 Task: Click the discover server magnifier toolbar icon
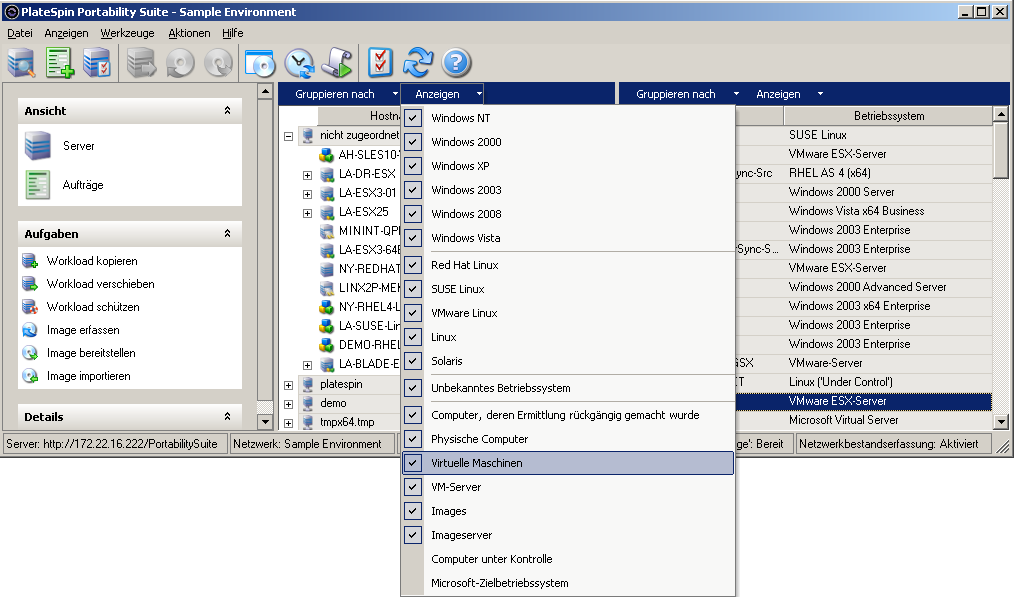pyautogui.click(x=22, y=63)
